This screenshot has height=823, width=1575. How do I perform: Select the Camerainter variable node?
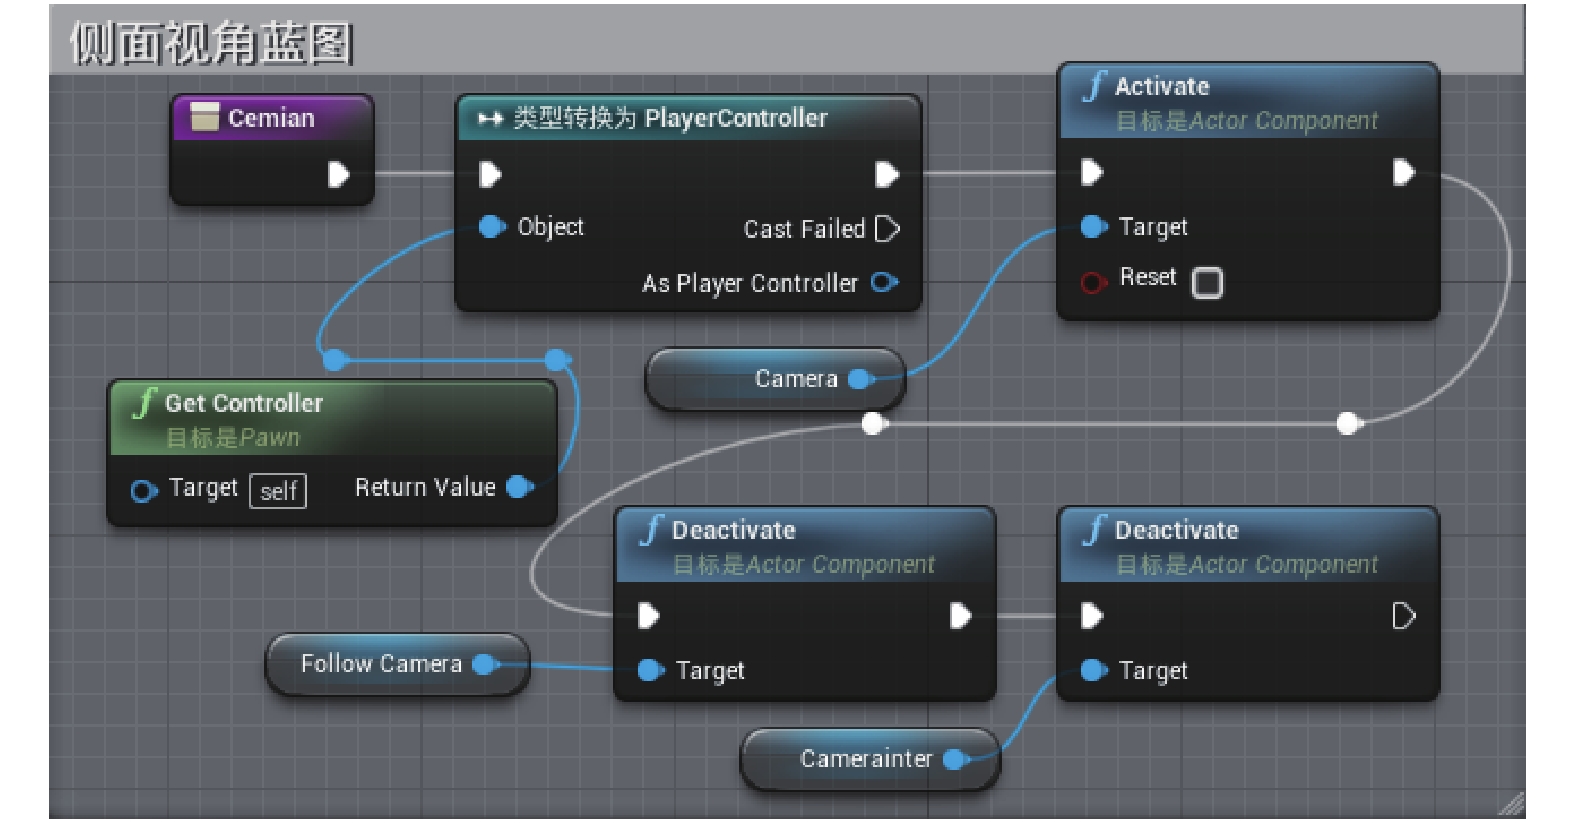click(870, 760)
